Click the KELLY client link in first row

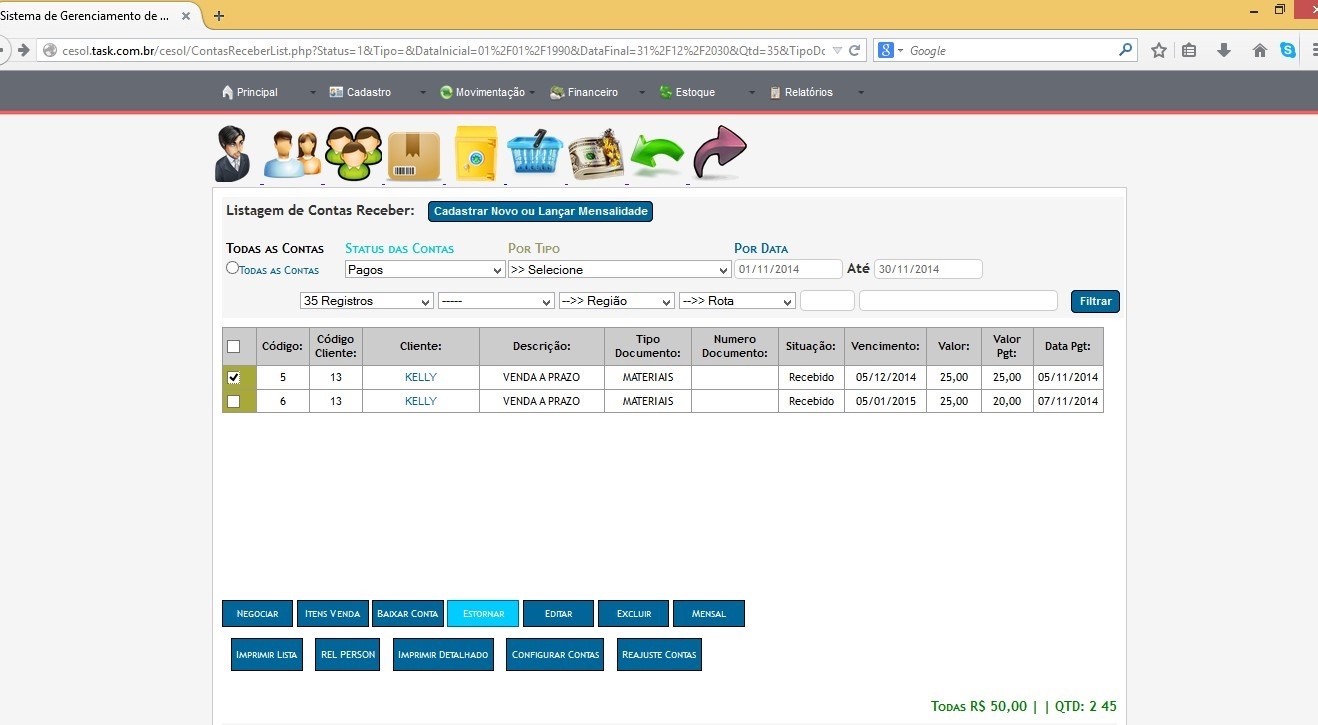[x=421, y=377]
